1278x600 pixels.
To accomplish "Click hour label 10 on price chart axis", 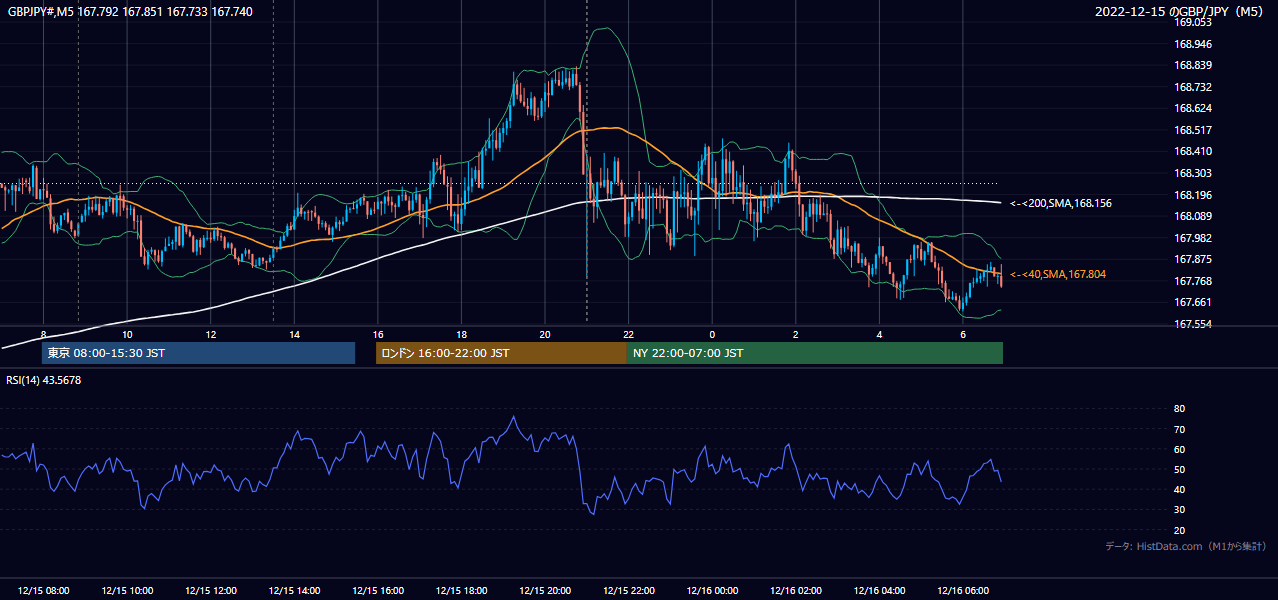I will 127,334.
